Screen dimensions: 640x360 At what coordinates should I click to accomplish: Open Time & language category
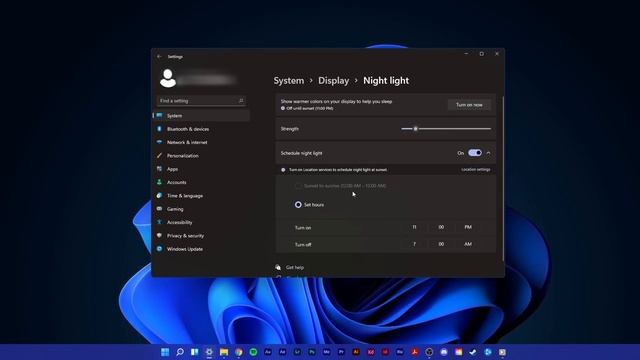coord(201,196)
